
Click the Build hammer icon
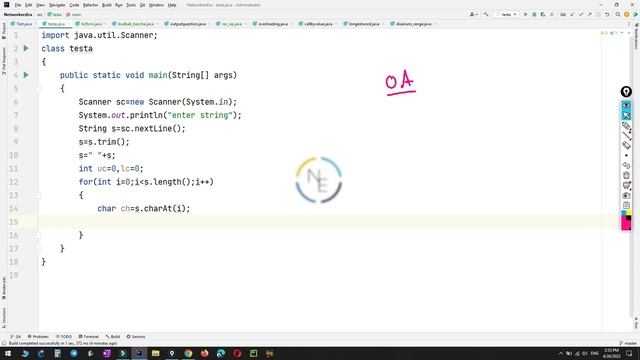486,14
